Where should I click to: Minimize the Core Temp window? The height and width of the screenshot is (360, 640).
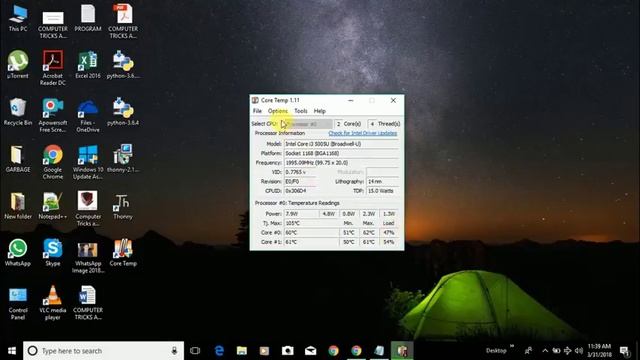[351, 100]
